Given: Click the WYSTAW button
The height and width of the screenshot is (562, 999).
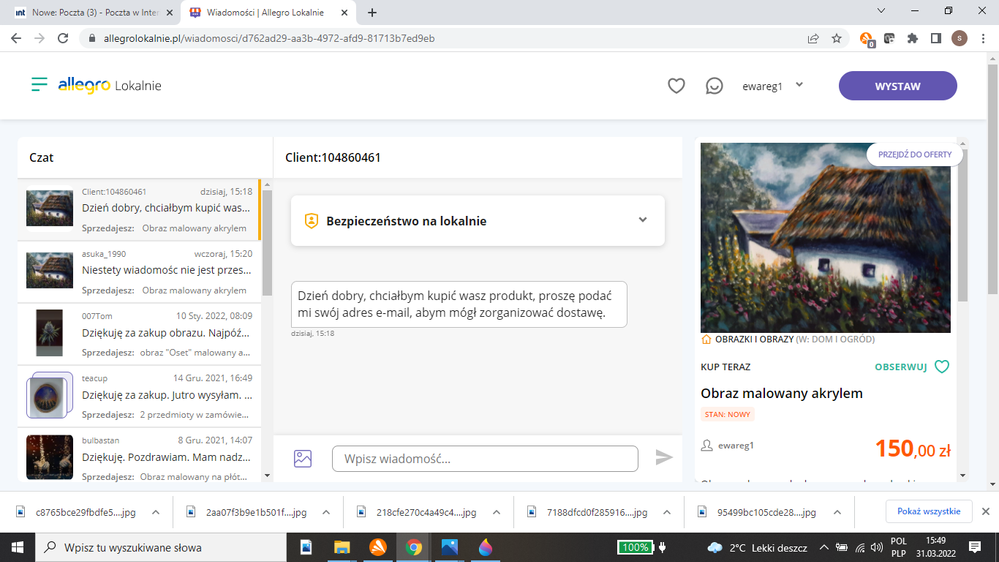Looking at the screenshot, I should (x=897, y=86).
